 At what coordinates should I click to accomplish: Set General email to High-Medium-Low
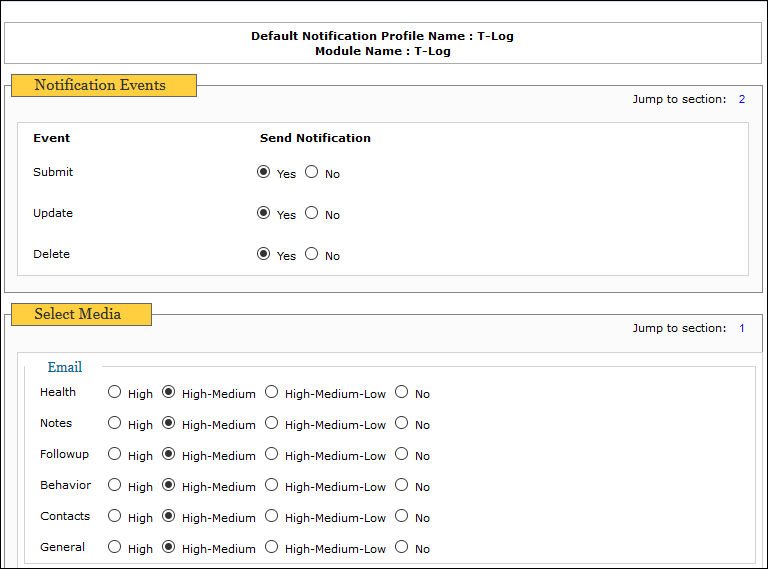(272, 547)
